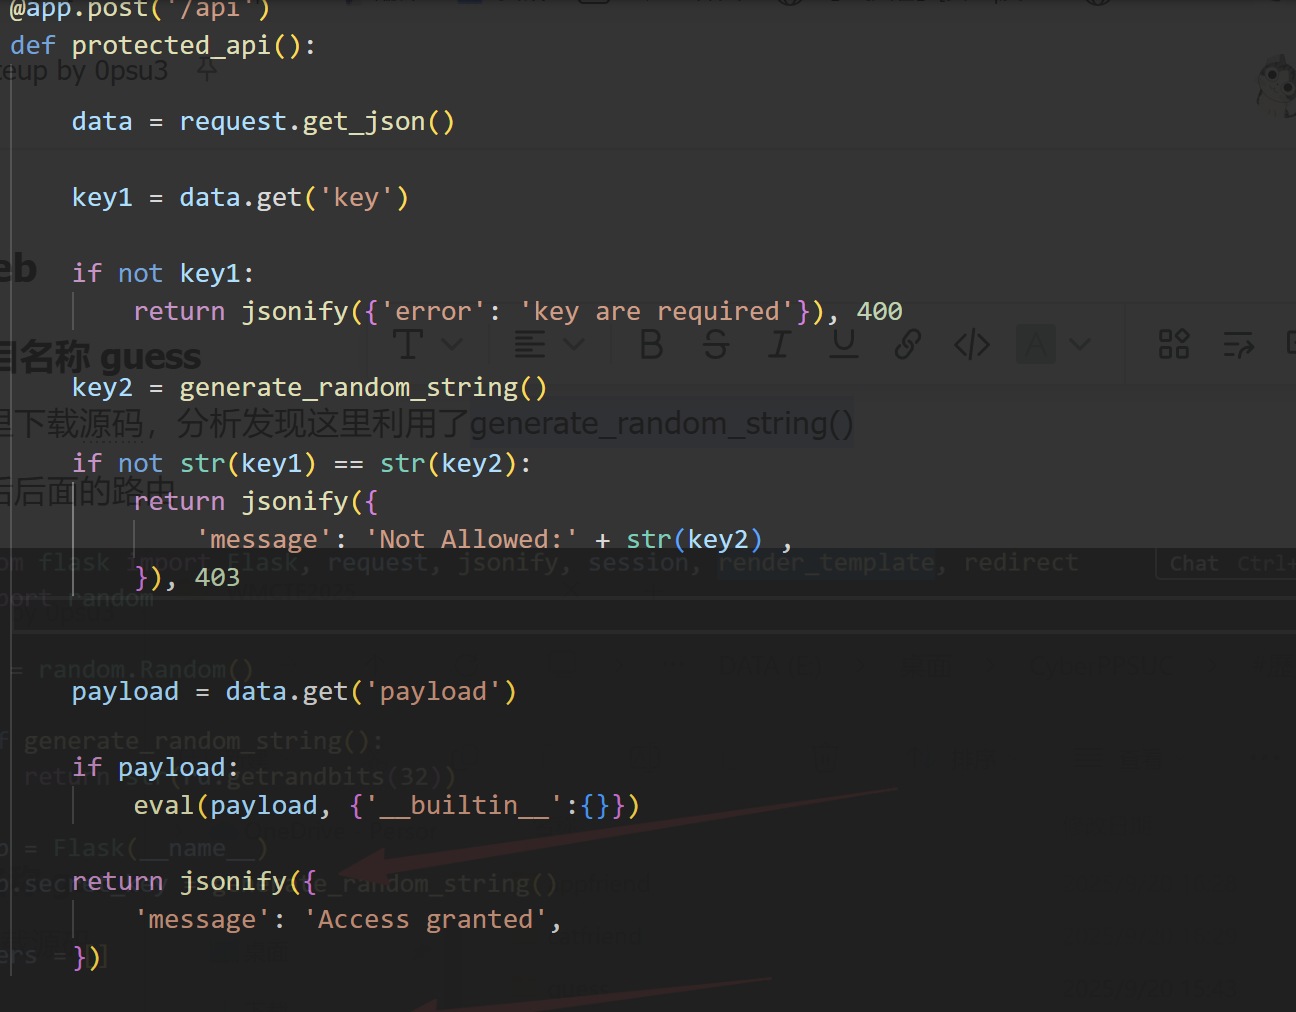Open the text alignment dropdown
The height and width of the screenshot is (1012, 1296).
coord(574,345)
